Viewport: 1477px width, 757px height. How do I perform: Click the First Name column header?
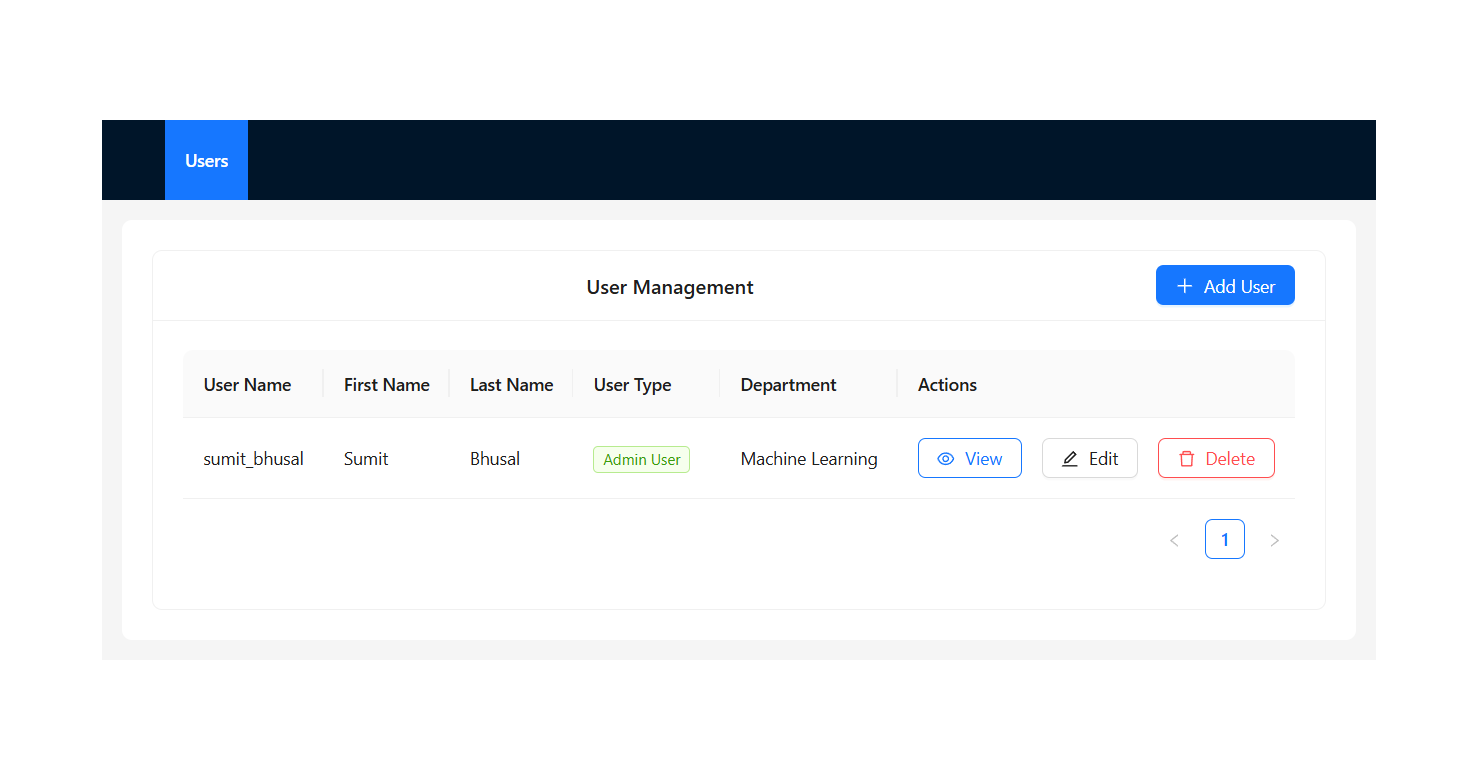tap(386, 385)
